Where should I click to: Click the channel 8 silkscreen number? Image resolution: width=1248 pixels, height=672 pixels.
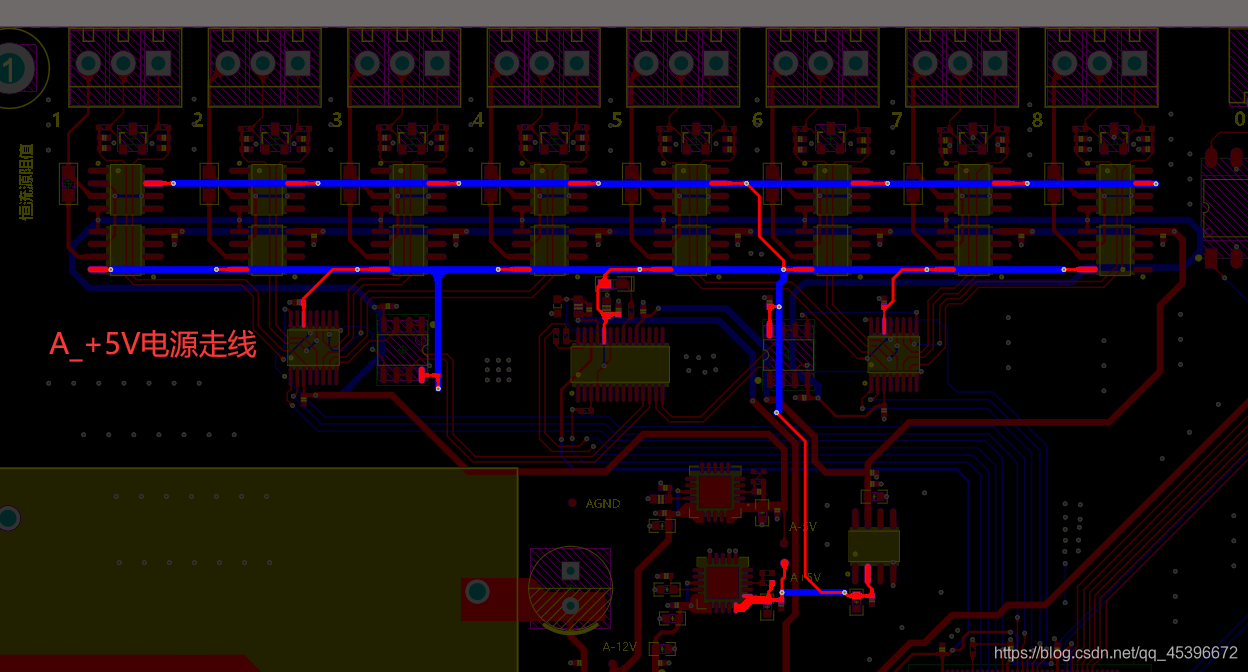tap(1037, 121)
